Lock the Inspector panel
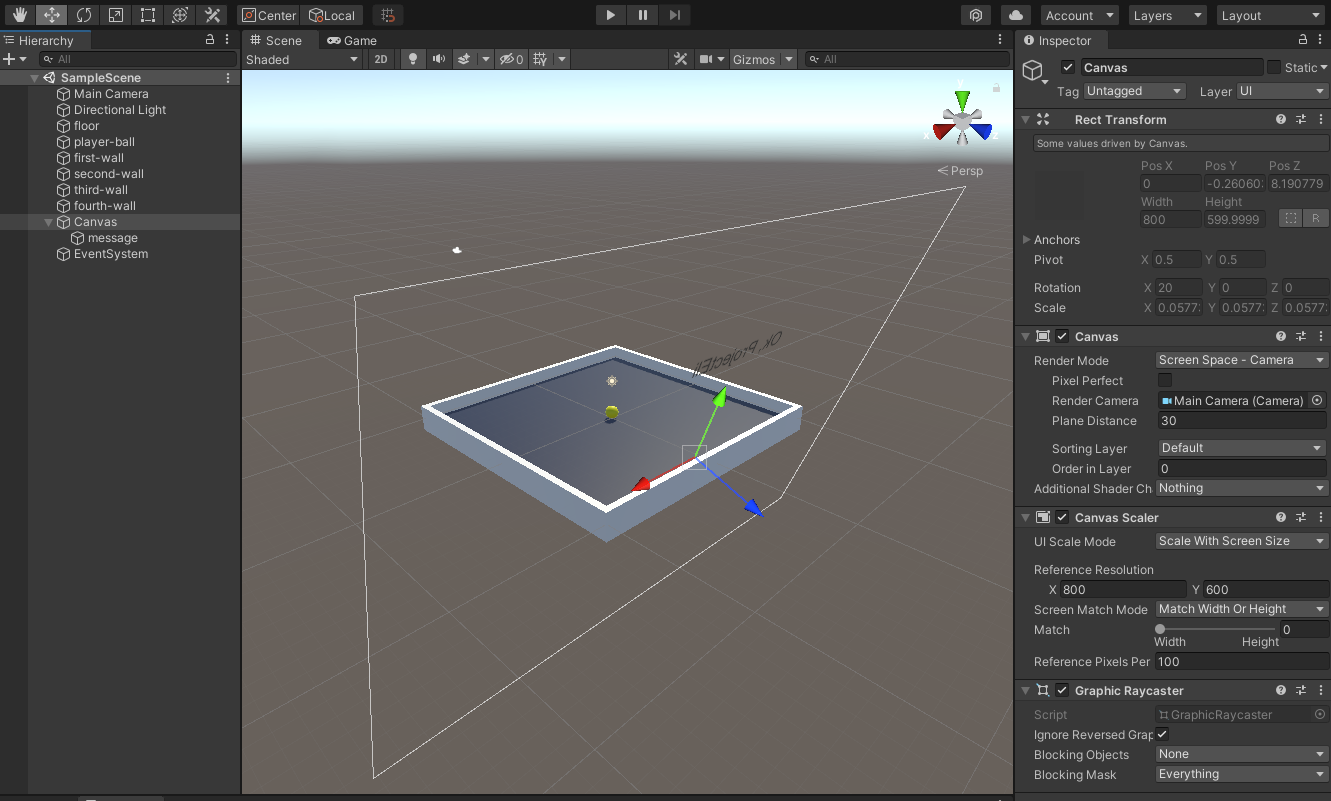The width and height of the screenshot is (1331, 801). click(x=1303, y=40)
